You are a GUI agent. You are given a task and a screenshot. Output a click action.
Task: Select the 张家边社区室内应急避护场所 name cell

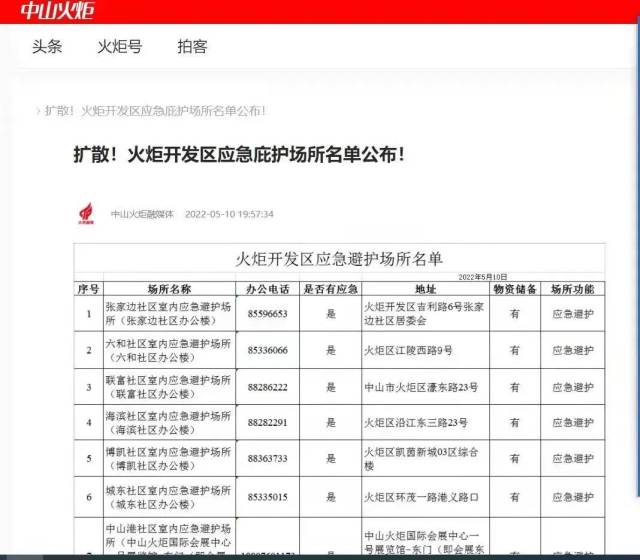tap(169, 313)
